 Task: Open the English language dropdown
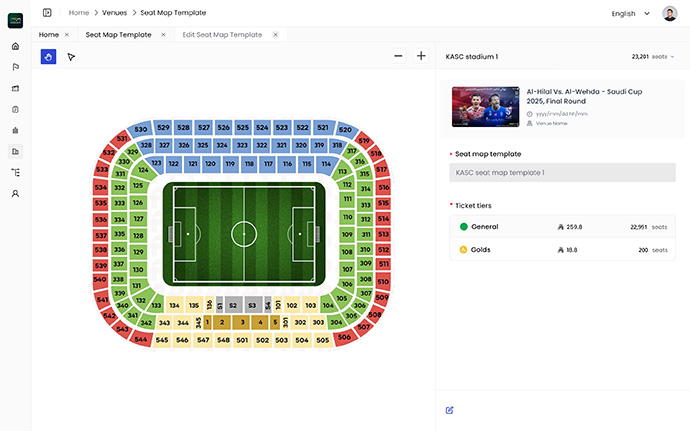tap(630, 13)
